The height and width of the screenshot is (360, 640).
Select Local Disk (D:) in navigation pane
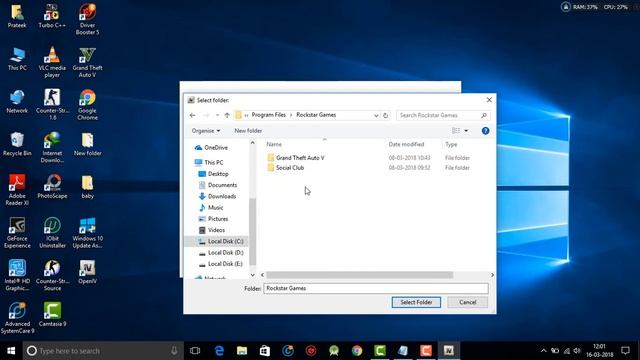pyautogui.click(x=225, y=253)
